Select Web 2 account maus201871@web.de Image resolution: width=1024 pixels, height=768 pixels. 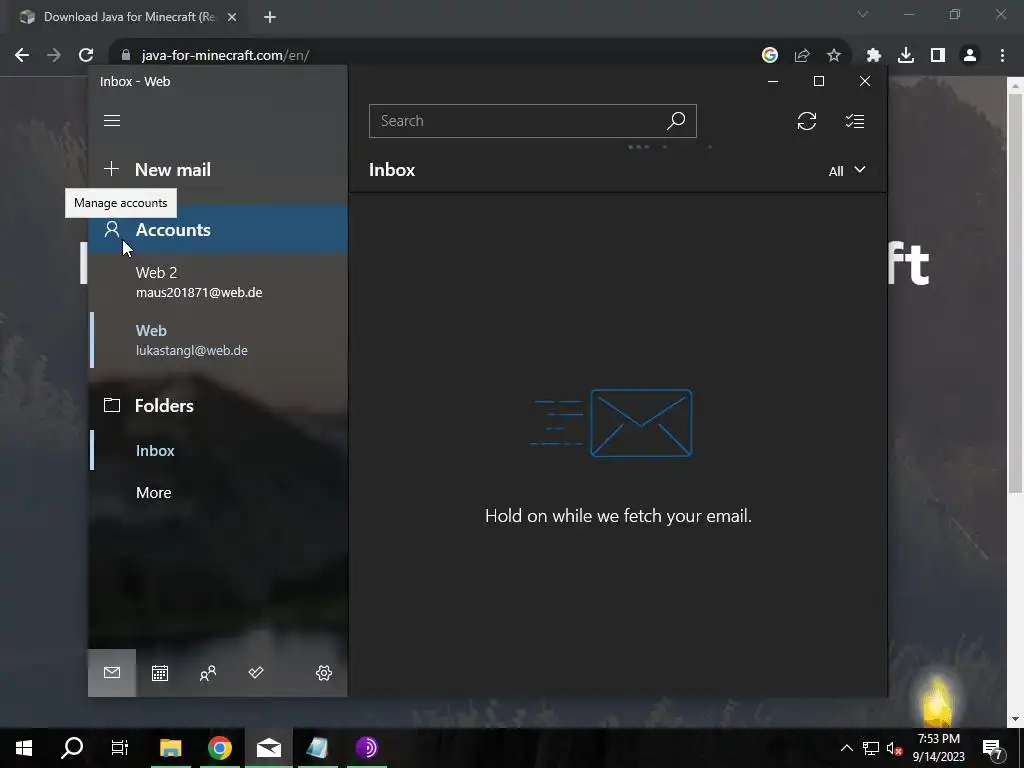point(218,282)
